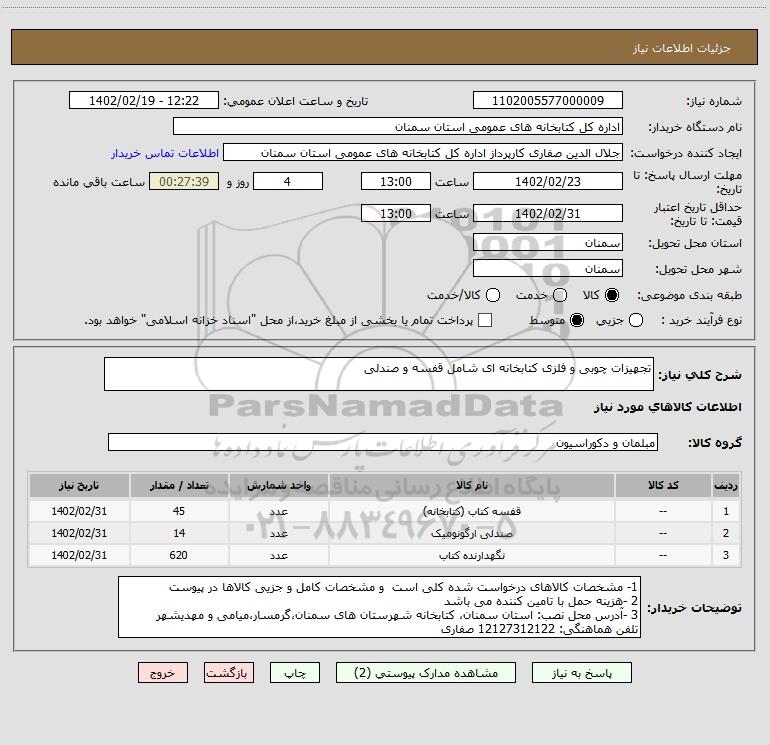Choose the جزیی purchase type radio
The width and height of the screenshot is (770, 745).
(x=636, y=321)
